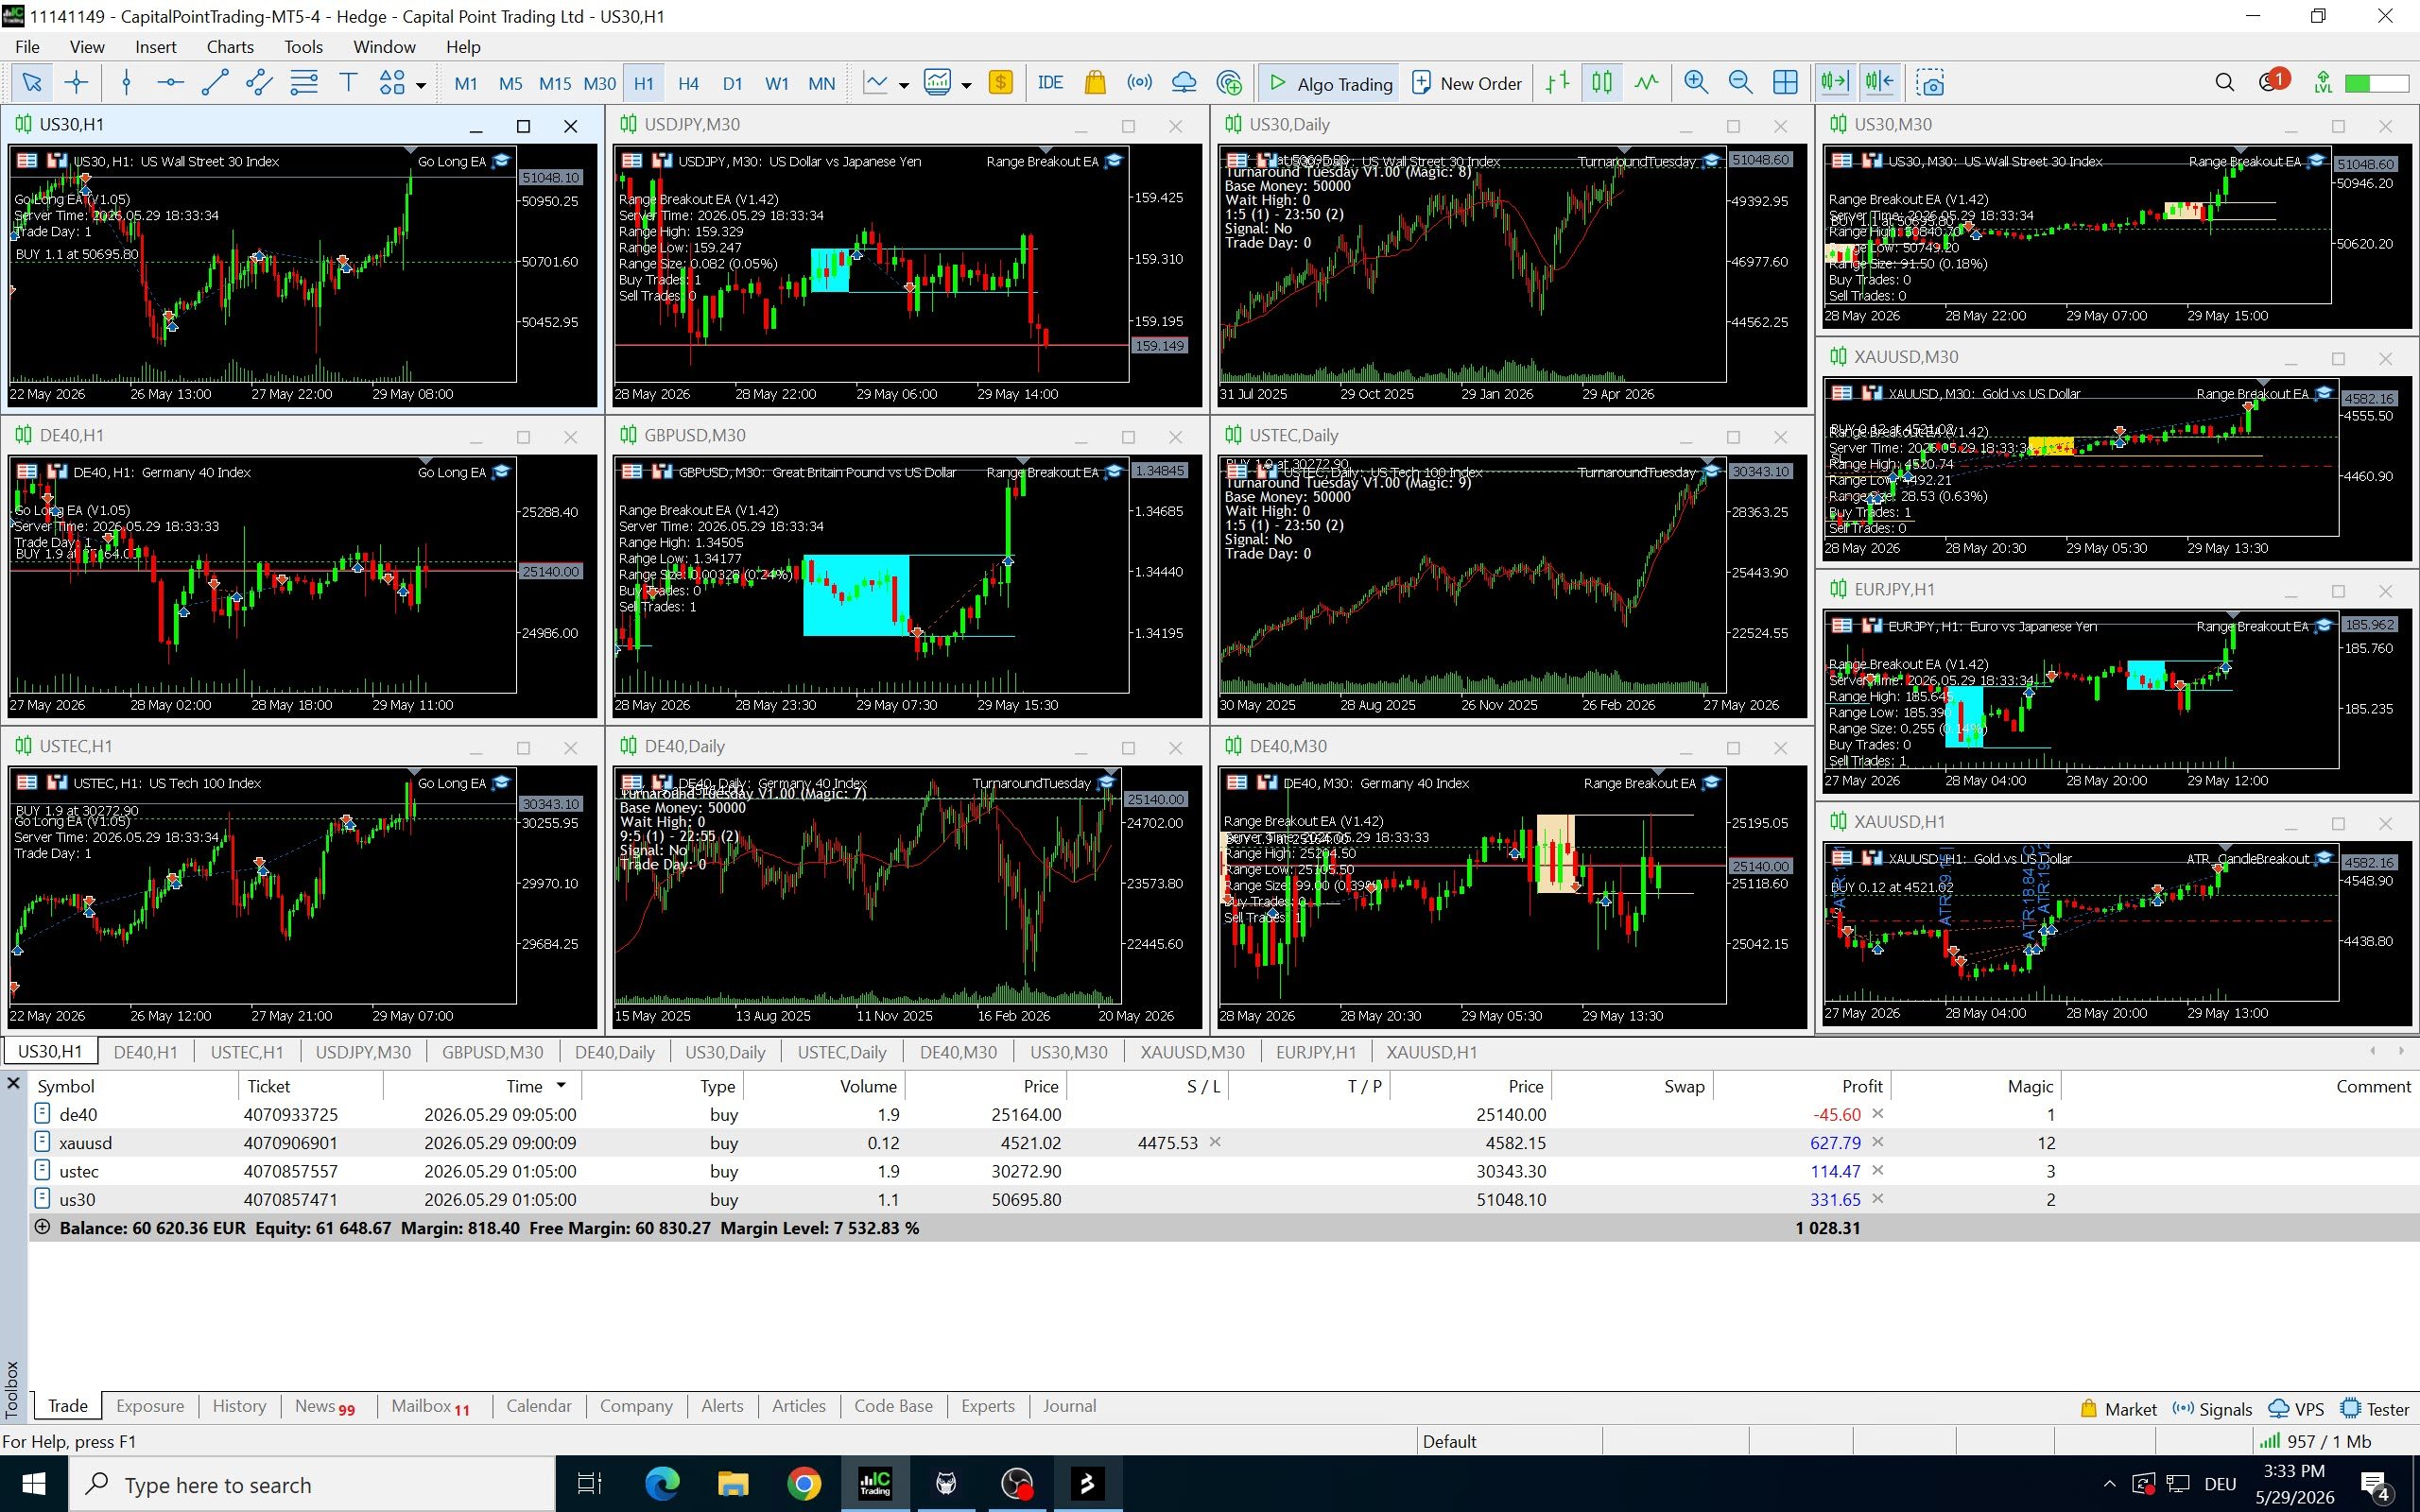The width and height of the screenshot is (2420, 1512).
Task: Select the crosshair tool
Action: pyautogui.click(x=76, y=83)
